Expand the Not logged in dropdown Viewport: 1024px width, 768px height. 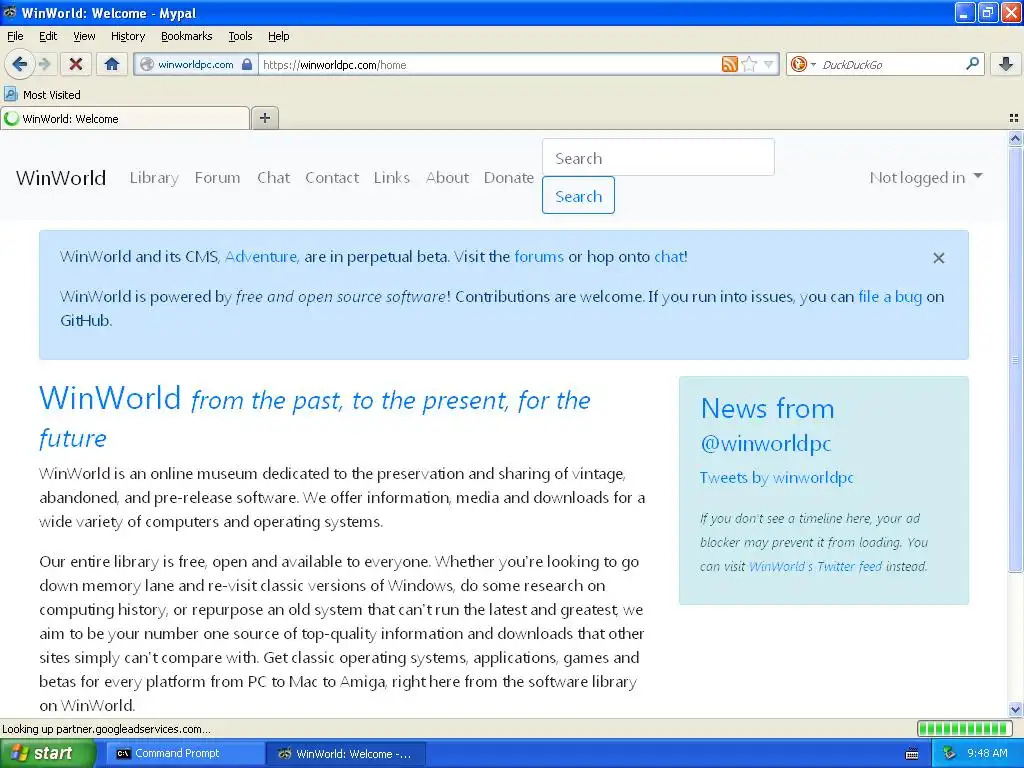click(926, 178)
